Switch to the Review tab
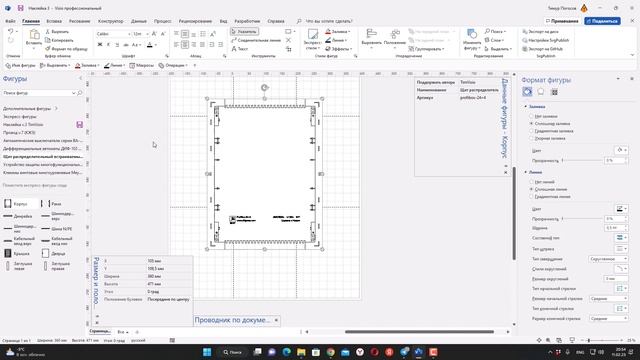The height and width of the screenshot is (360, 640). tap(195, 21)
